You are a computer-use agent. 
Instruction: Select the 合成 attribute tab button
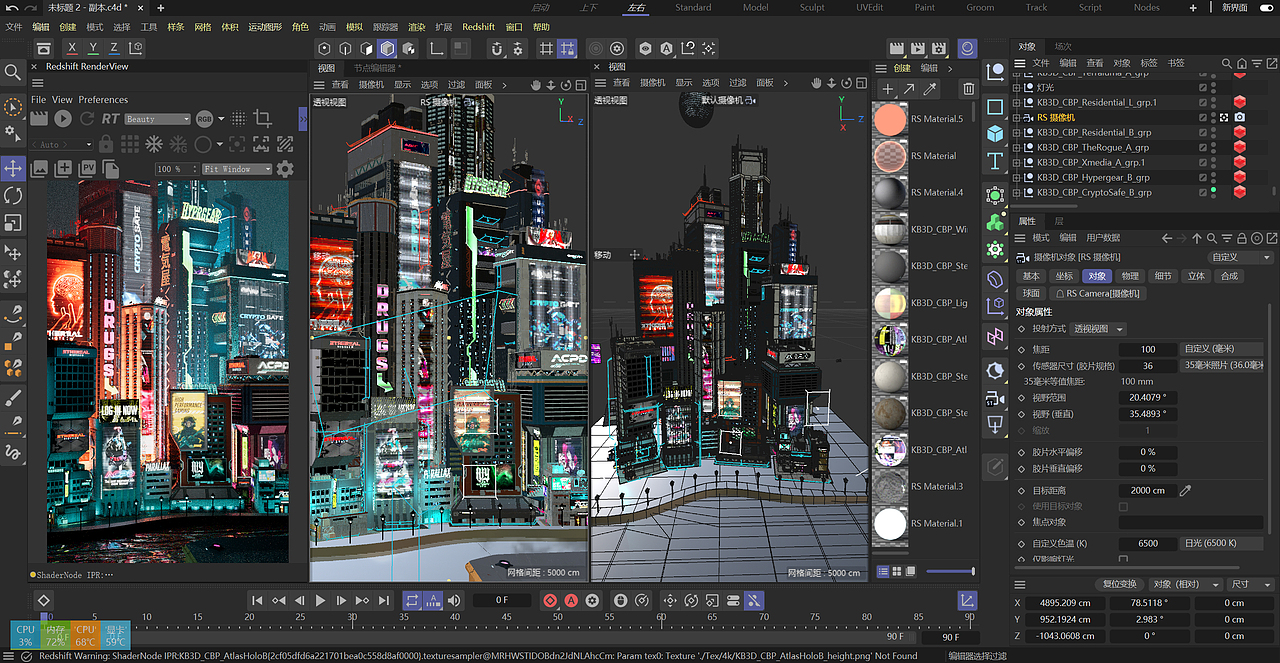coord(1229,276)
